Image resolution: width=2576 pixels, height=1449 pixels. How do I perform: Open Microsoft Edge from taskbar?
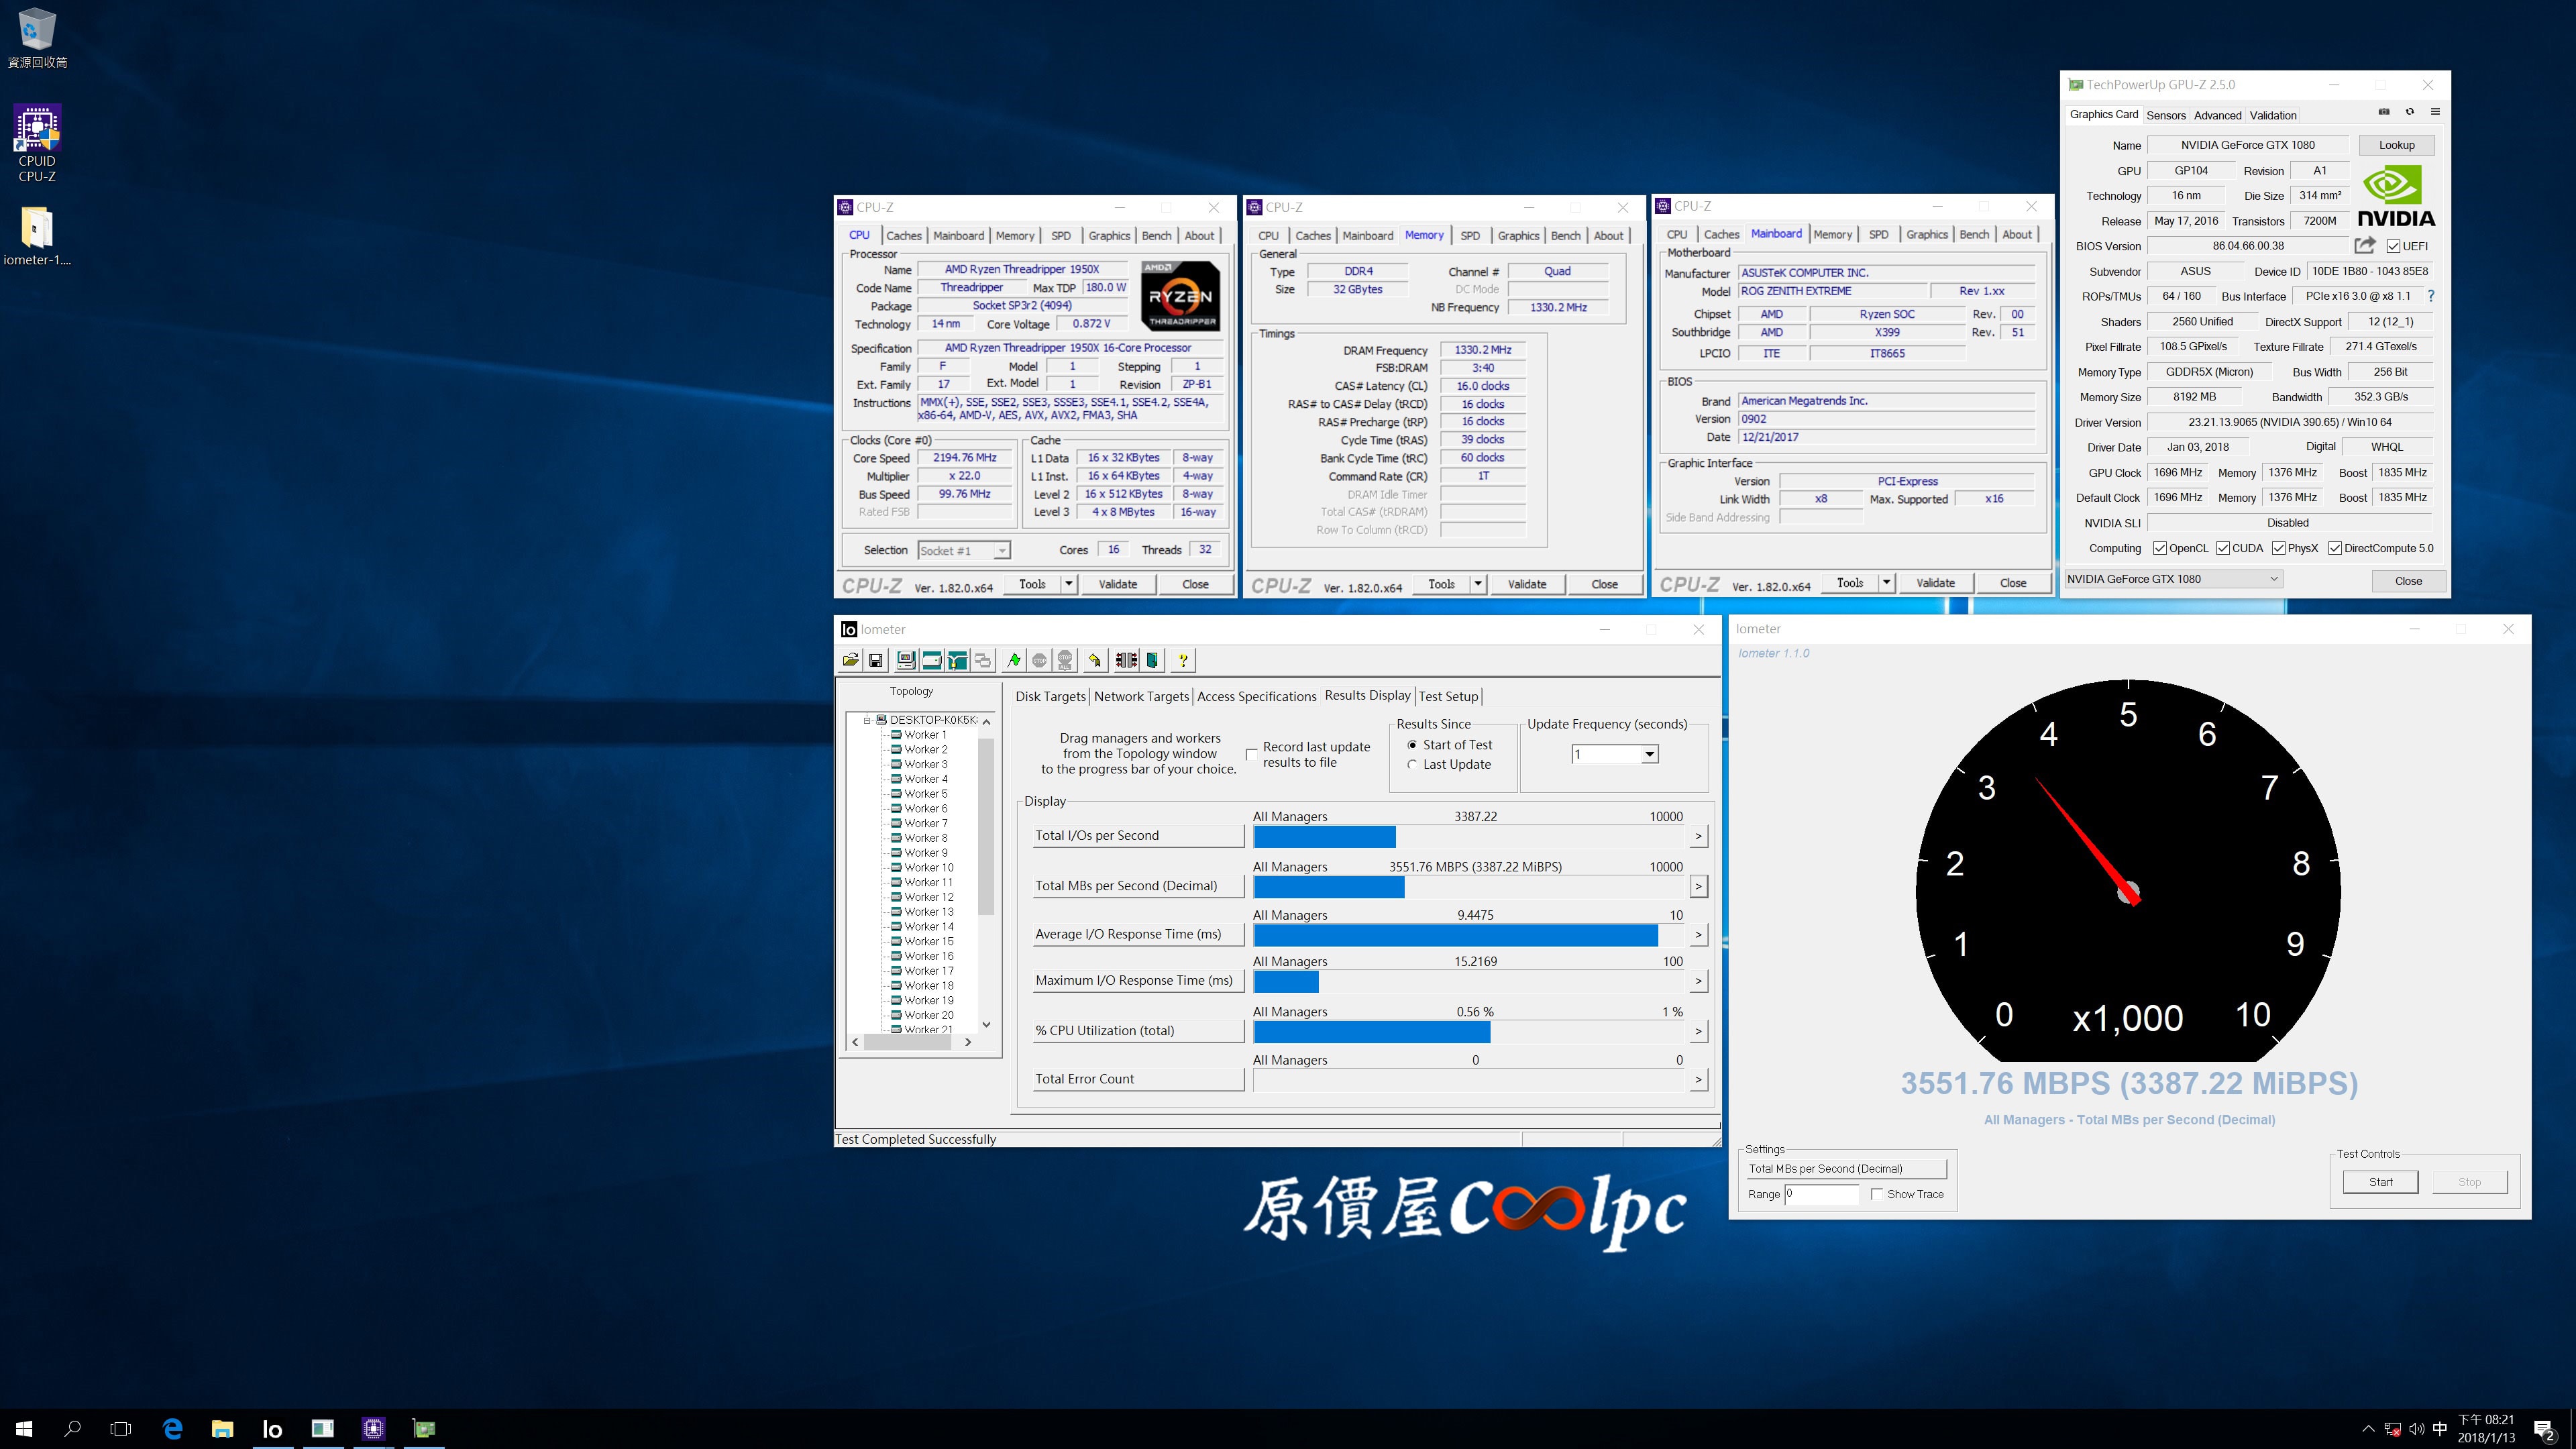(x=173, y=1428)
